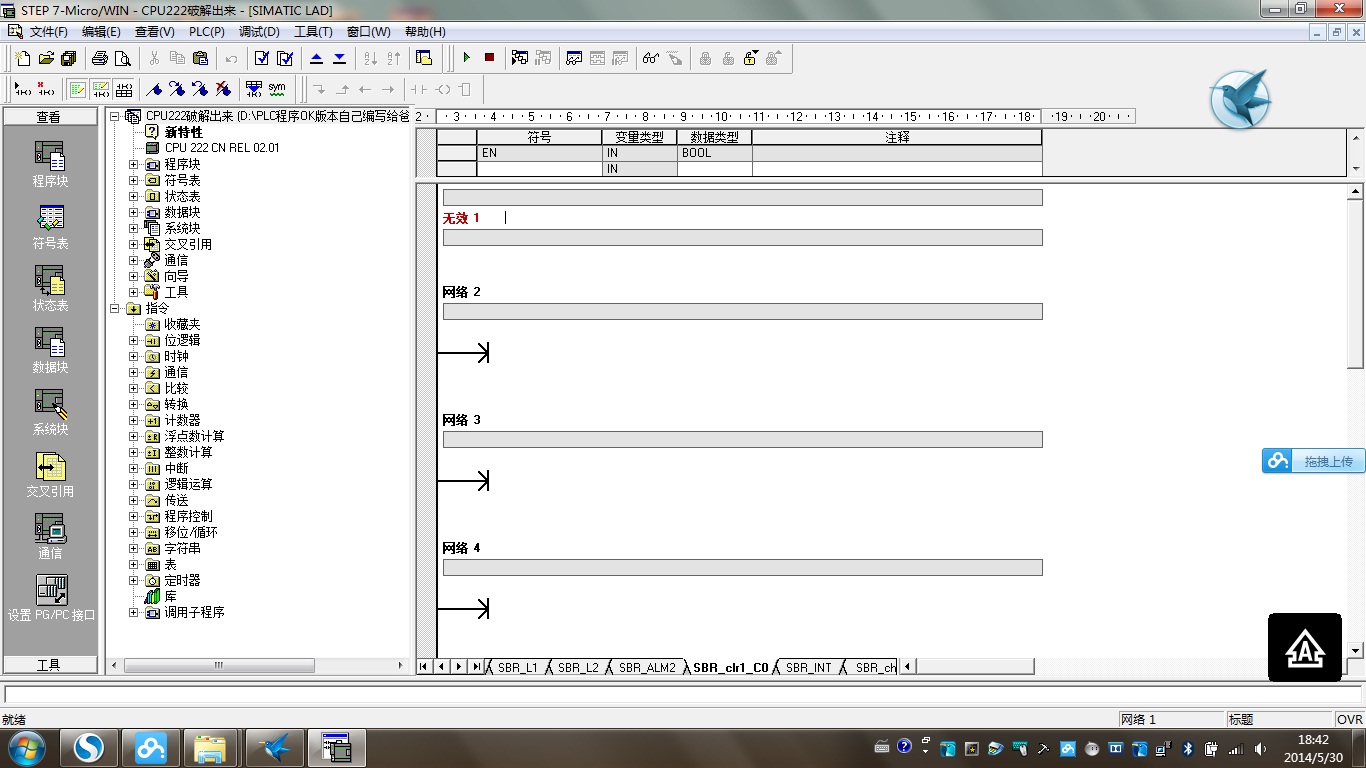The height and width of the screenshot is (768, 1366).
Task: Select 新特性 in the project tree
Action: (183, 132)
